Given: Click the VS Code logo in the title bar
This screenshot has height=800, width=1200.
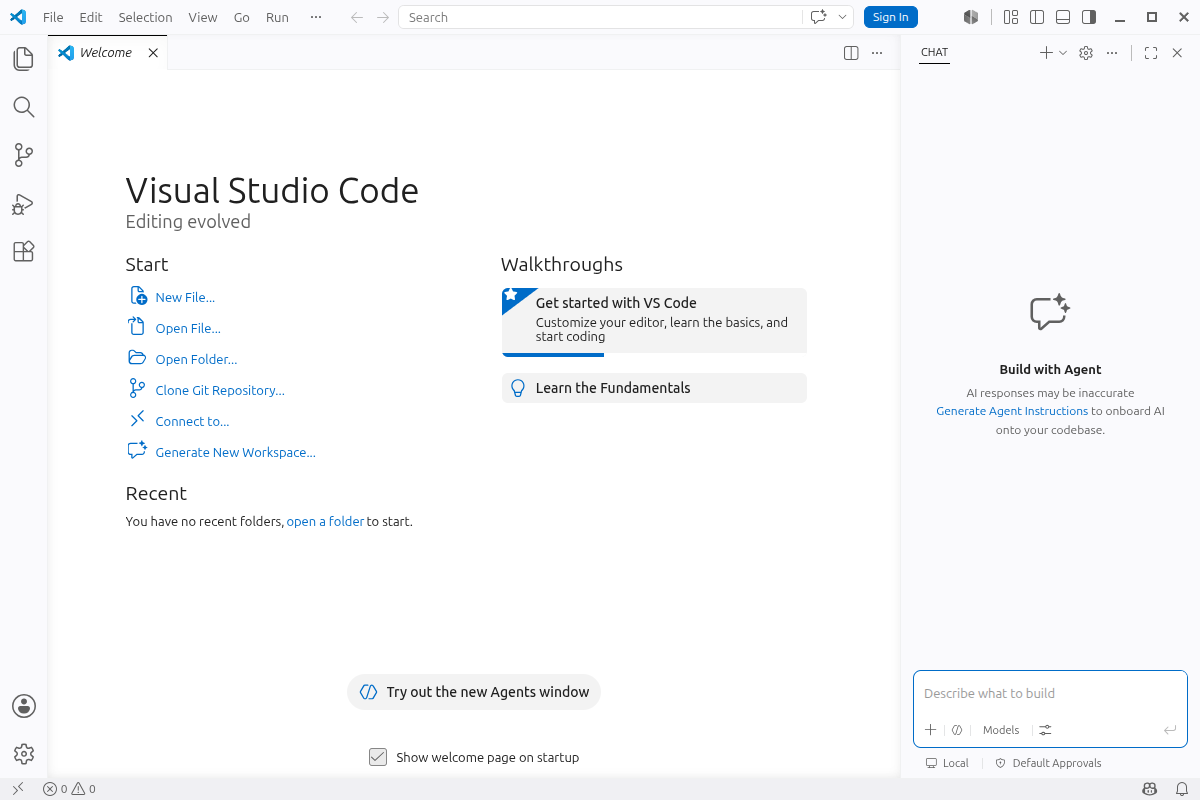Looking at the screenshot, I should coord(17,17).
